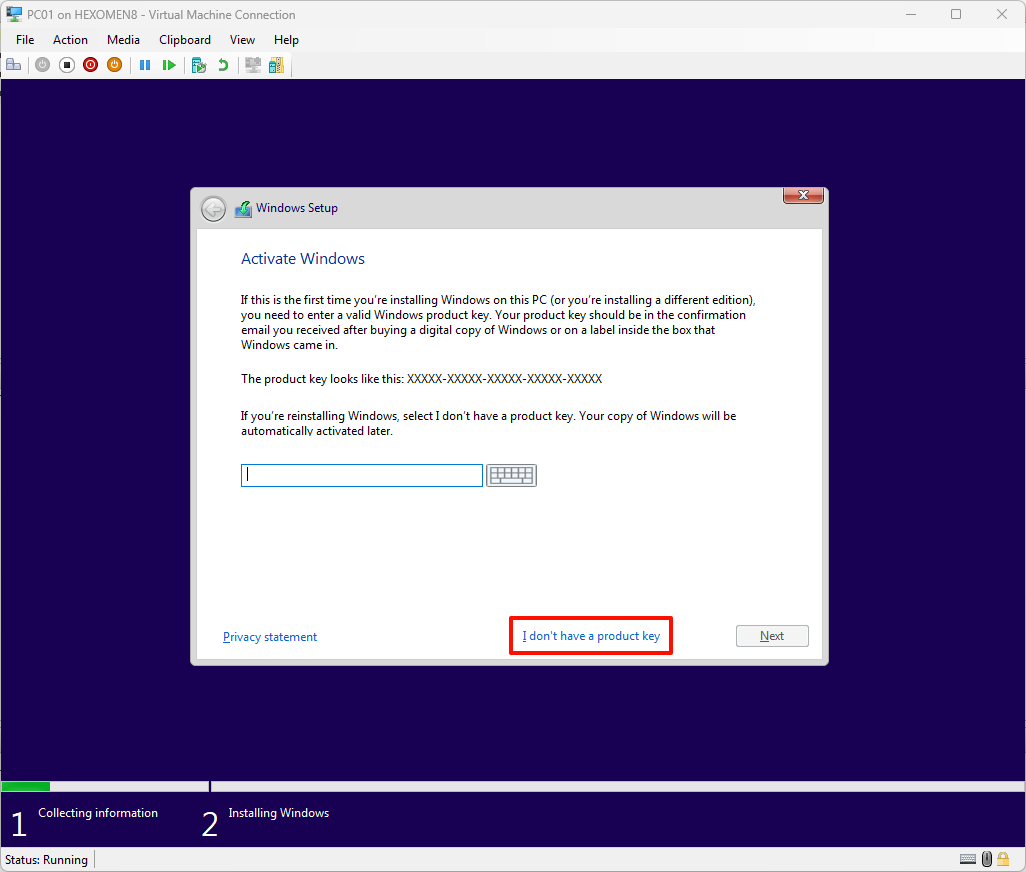Image resolution: width=1026 pixels, height=872 pixels.
Task: Open the Media menu
Action: pyautogui.click(x=123, y=40)
